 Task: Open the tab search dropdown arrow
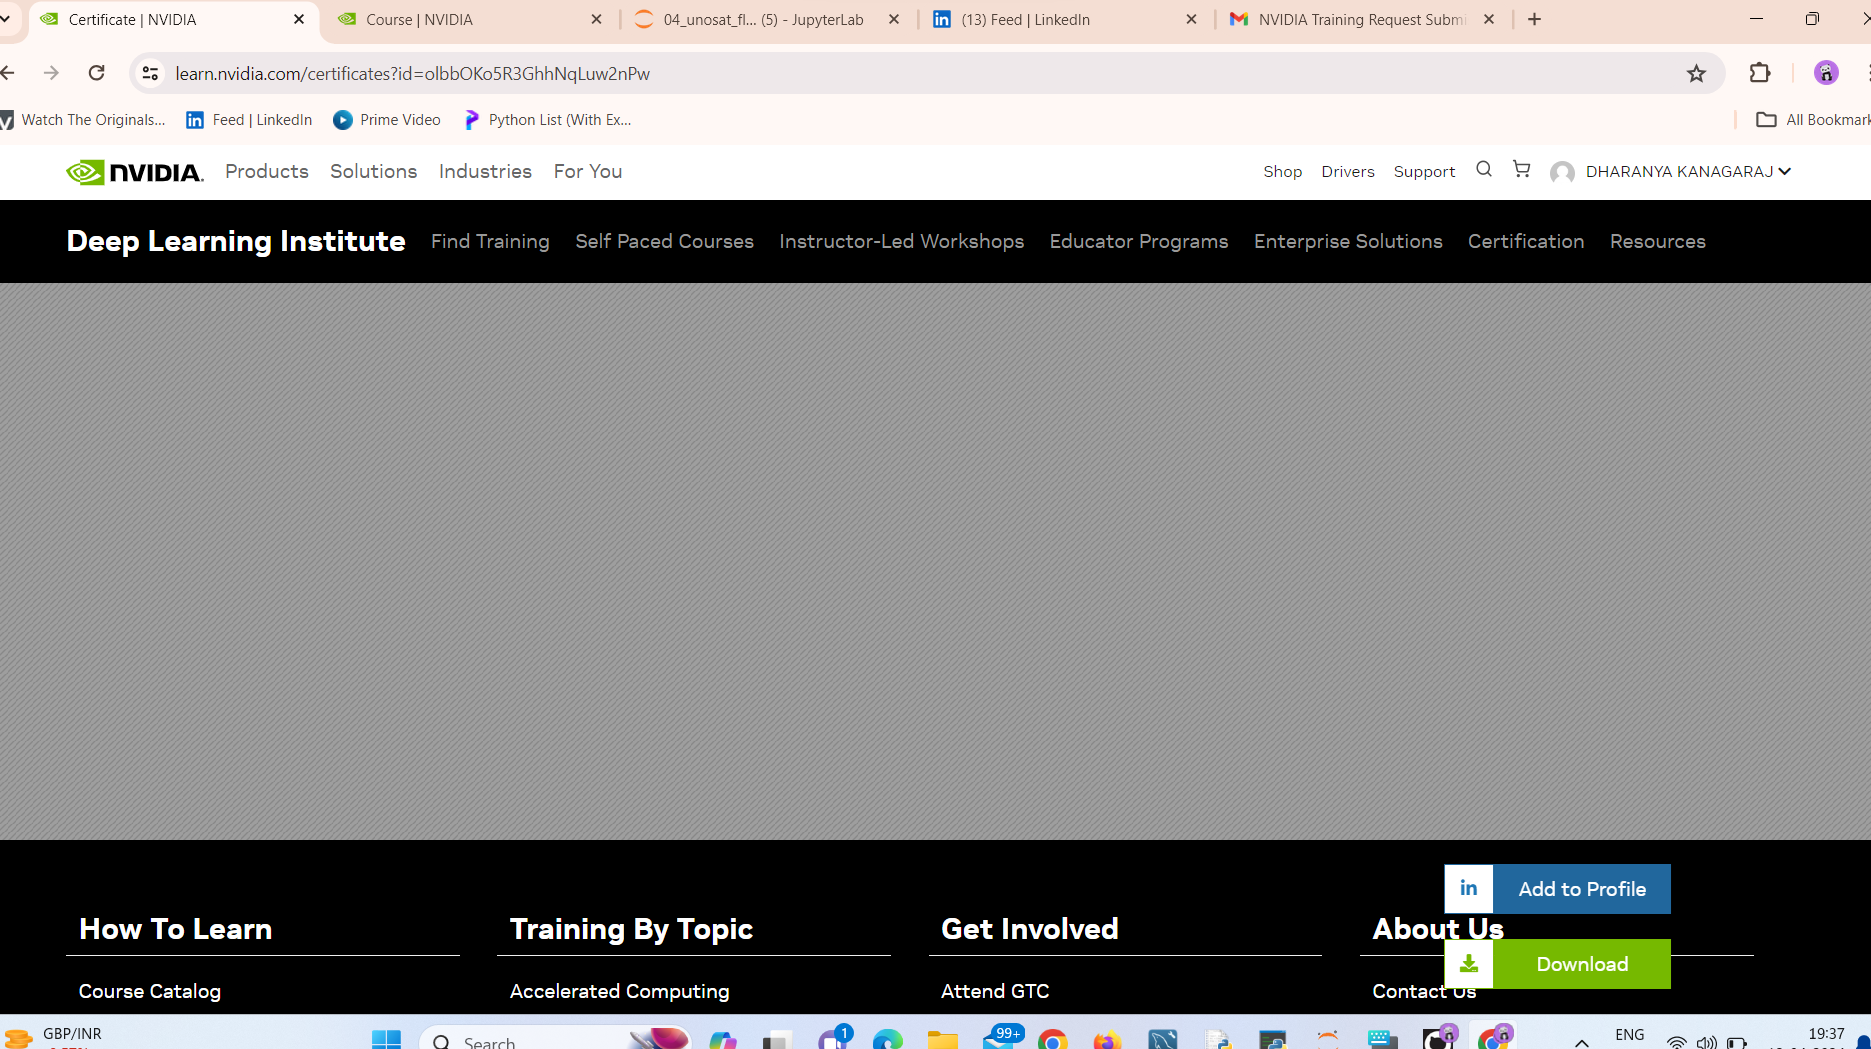pos(6,19)
